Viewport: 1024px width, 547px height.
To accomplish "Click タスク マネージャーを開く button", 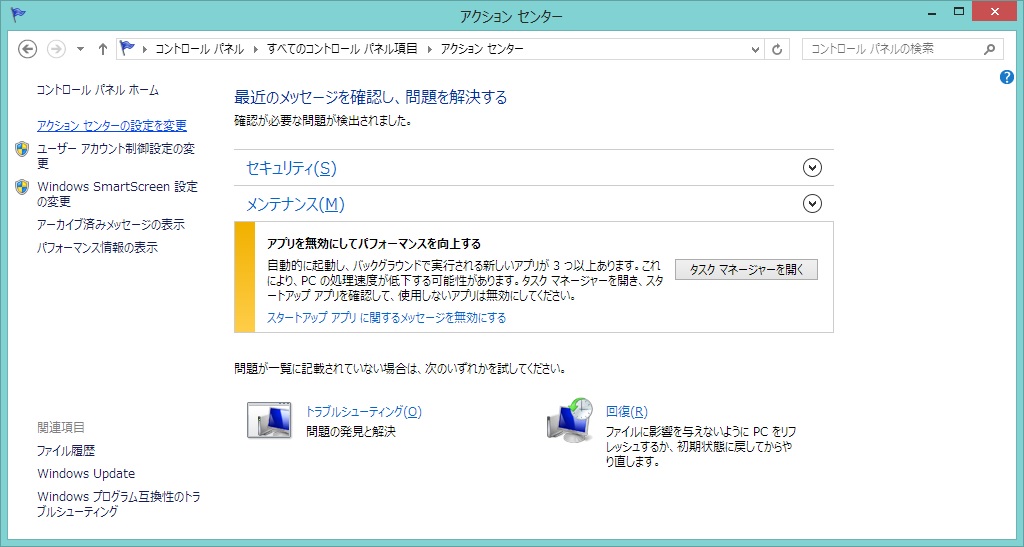I will (746, 270).
